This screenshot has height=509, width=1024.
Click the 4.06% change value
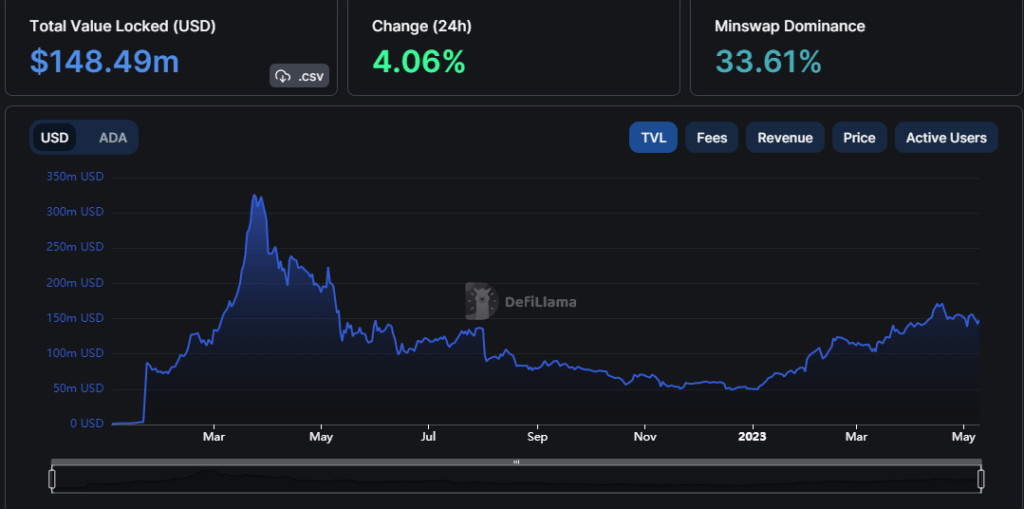419,61
